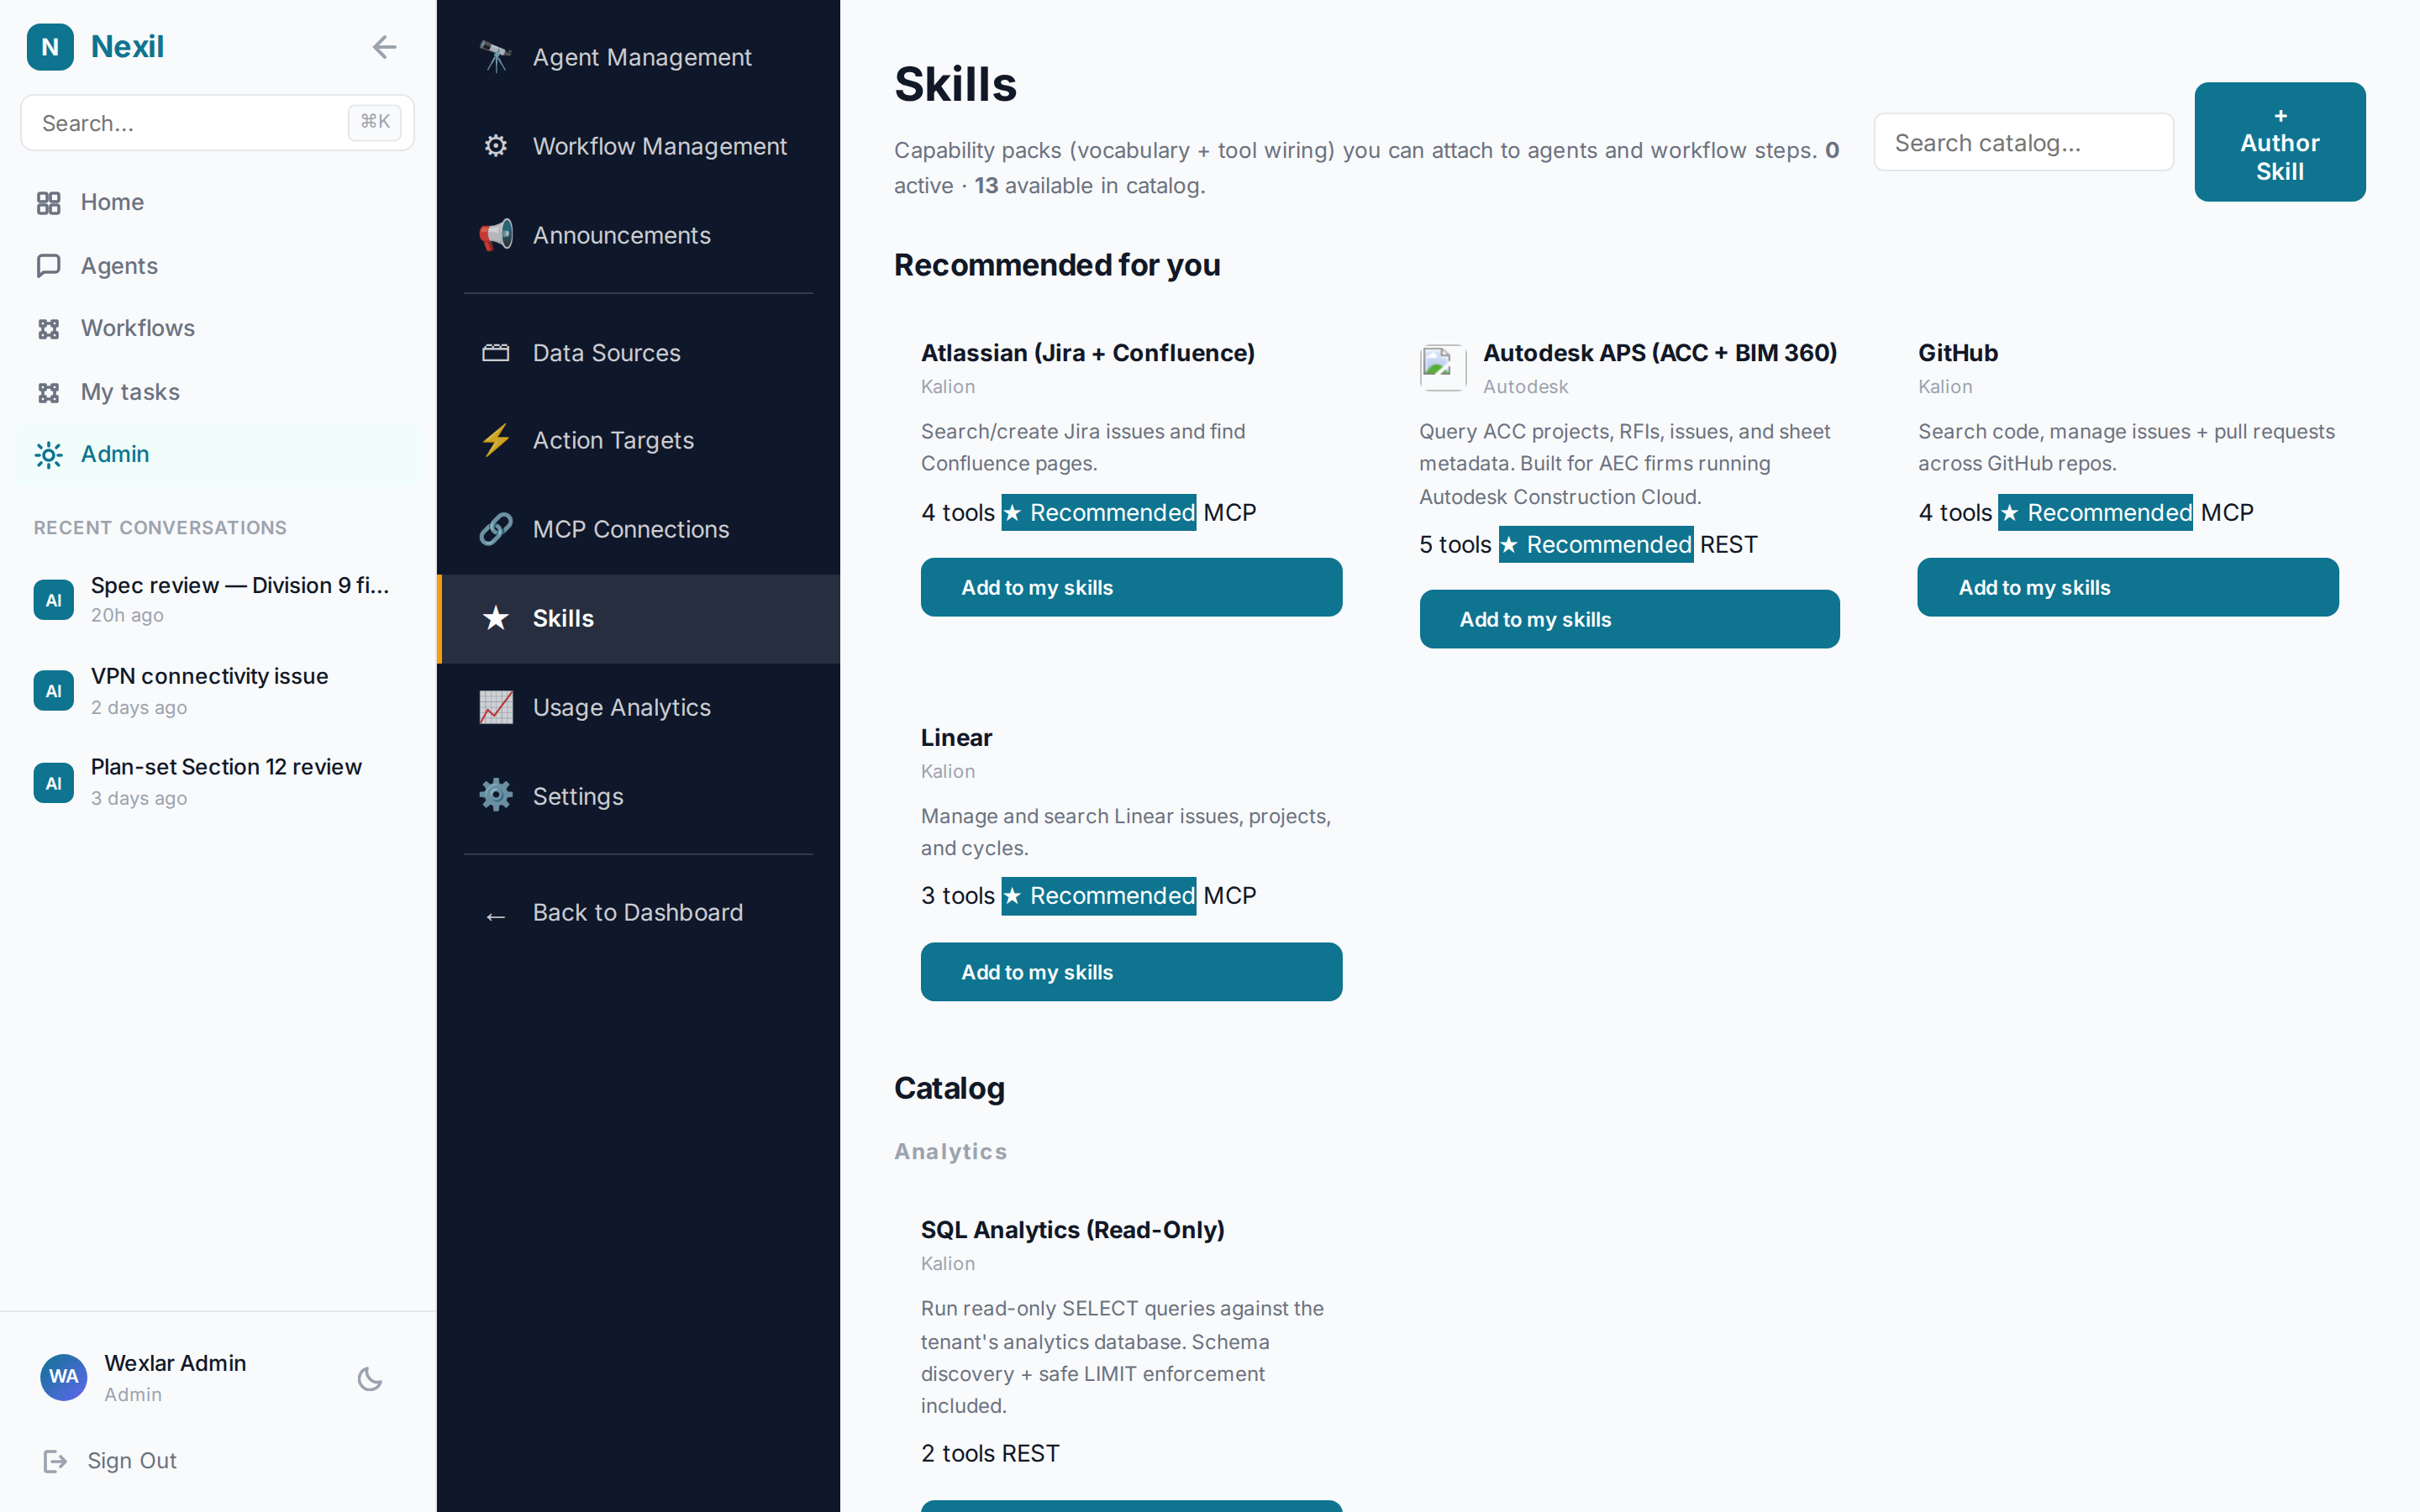This screenshot has height=1512, width=2420.
Task: Focus the sidebar Search field
Action: pyautogui.click(x=217, y=123)
